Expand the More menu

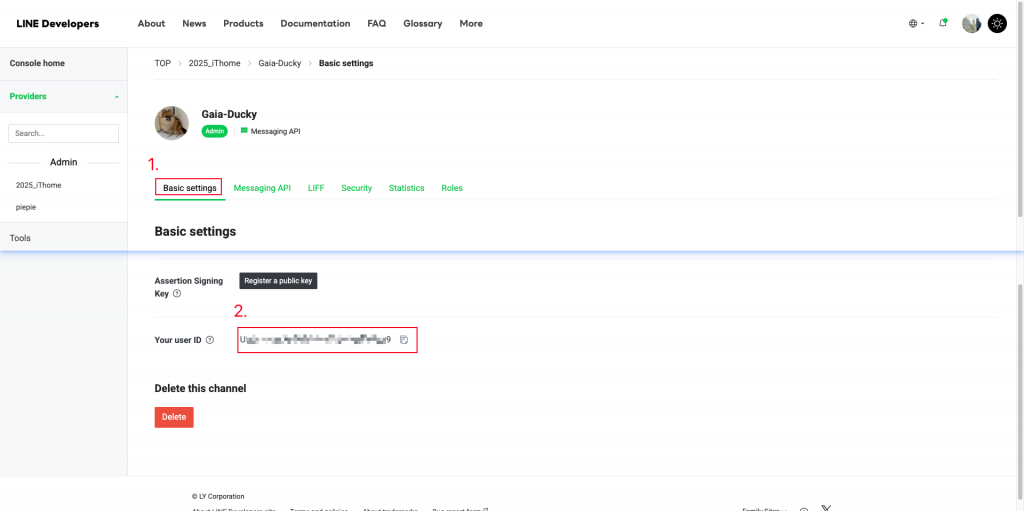tap(471, 24)
